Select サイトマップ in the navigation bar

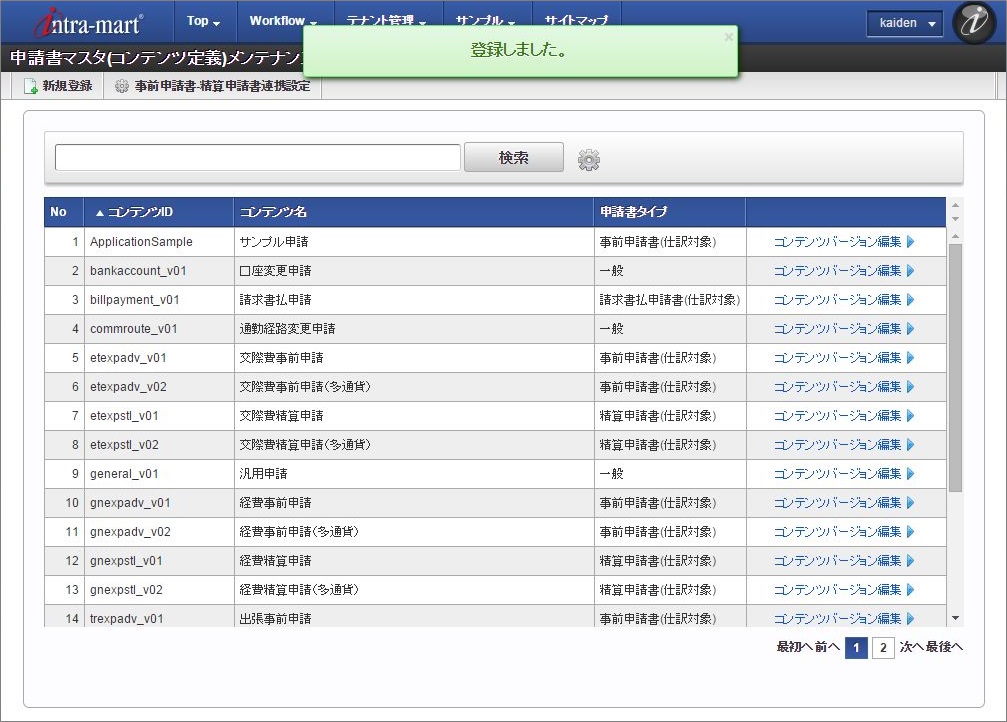point(575,17)
